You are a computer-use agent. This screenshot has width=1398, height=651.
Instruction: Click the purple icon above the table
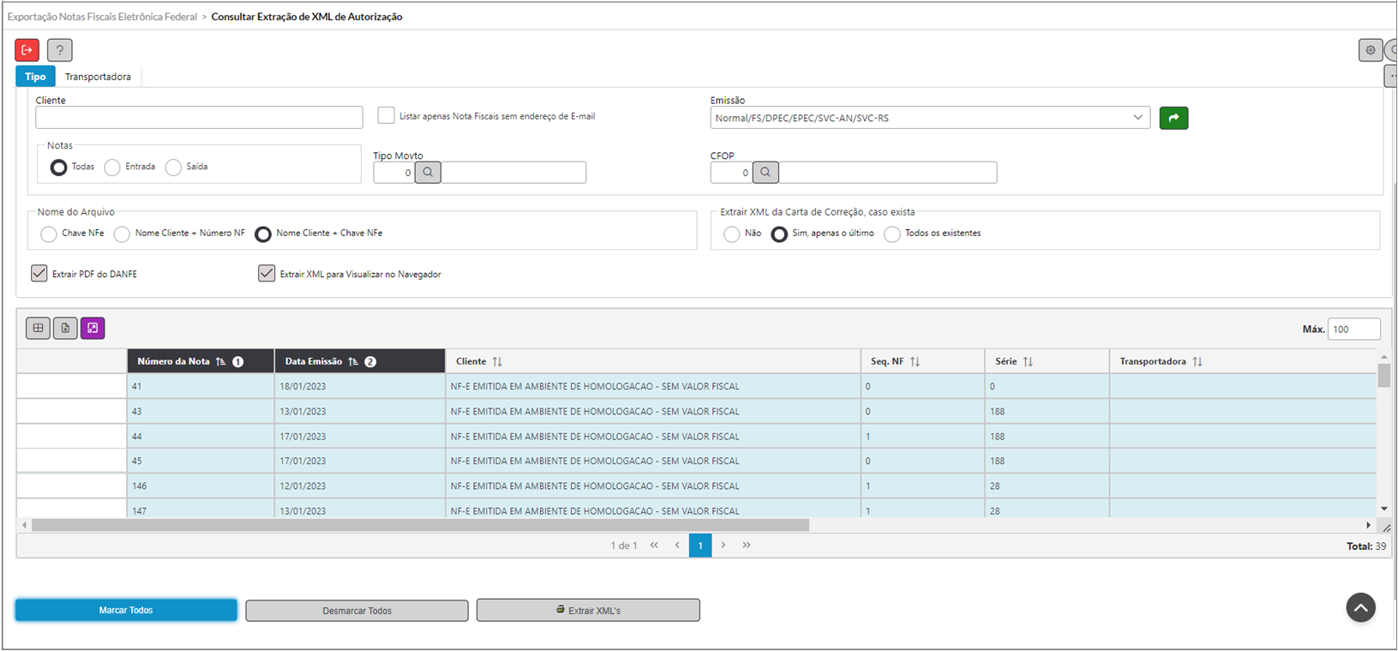click(x=92, y=328)
